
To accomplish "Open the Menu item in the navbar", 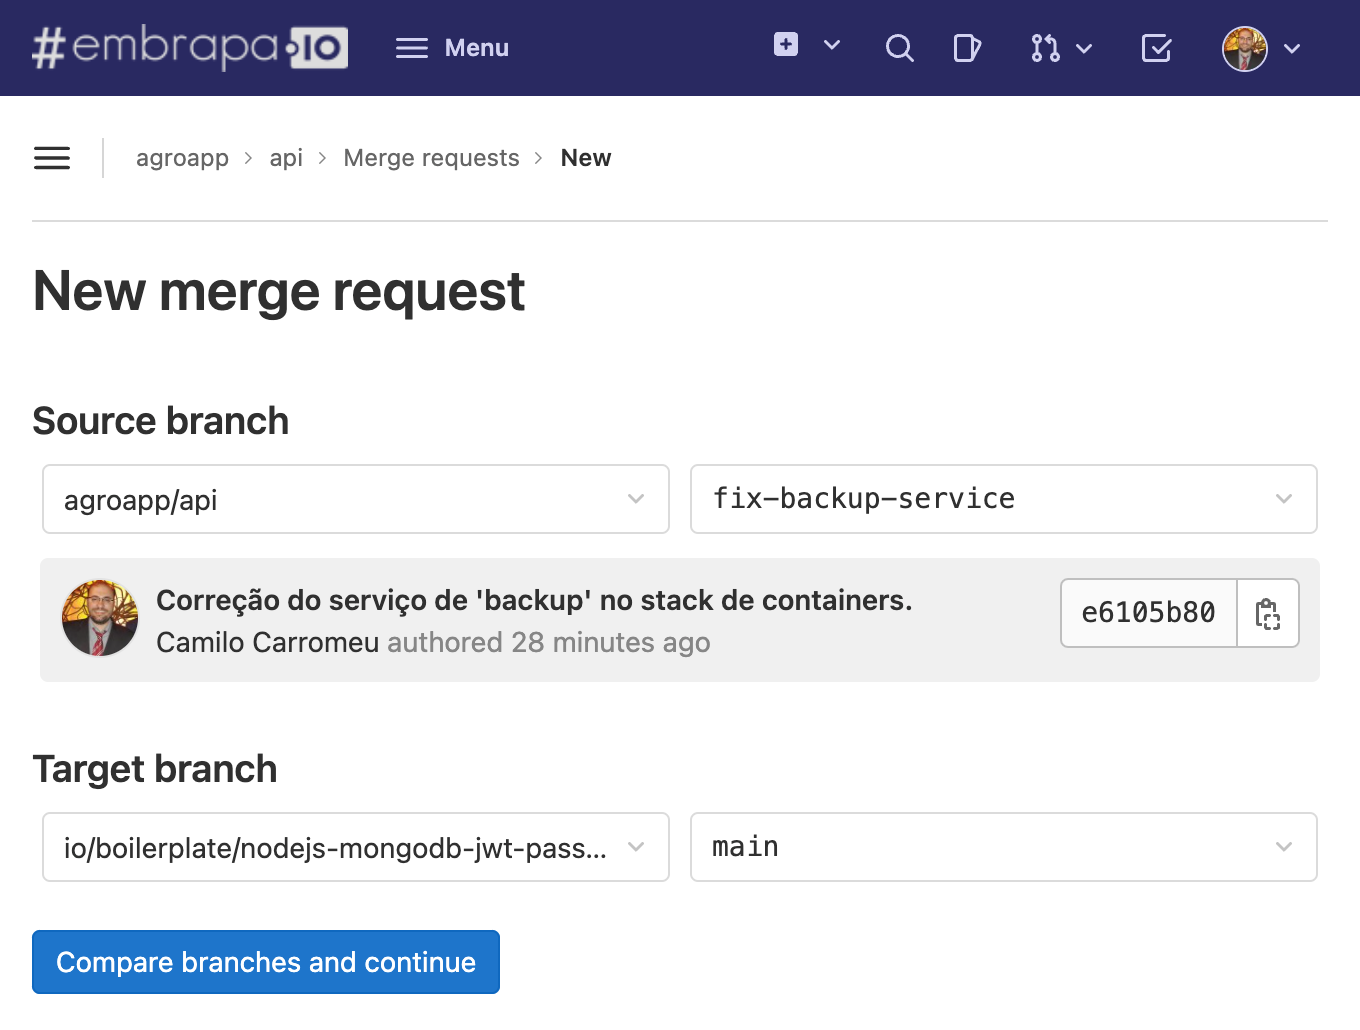I will (452, 48).
